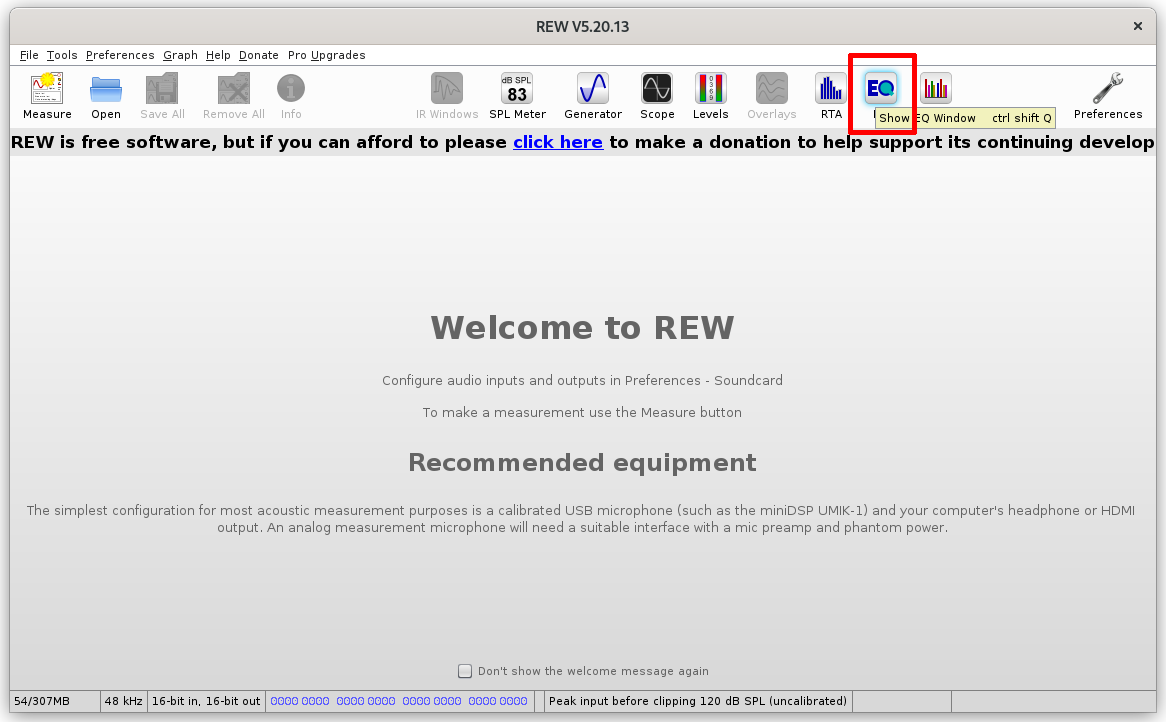The image size is (1166, 722).
Task: Open the File menu
Action: click(x=29, y=55)
